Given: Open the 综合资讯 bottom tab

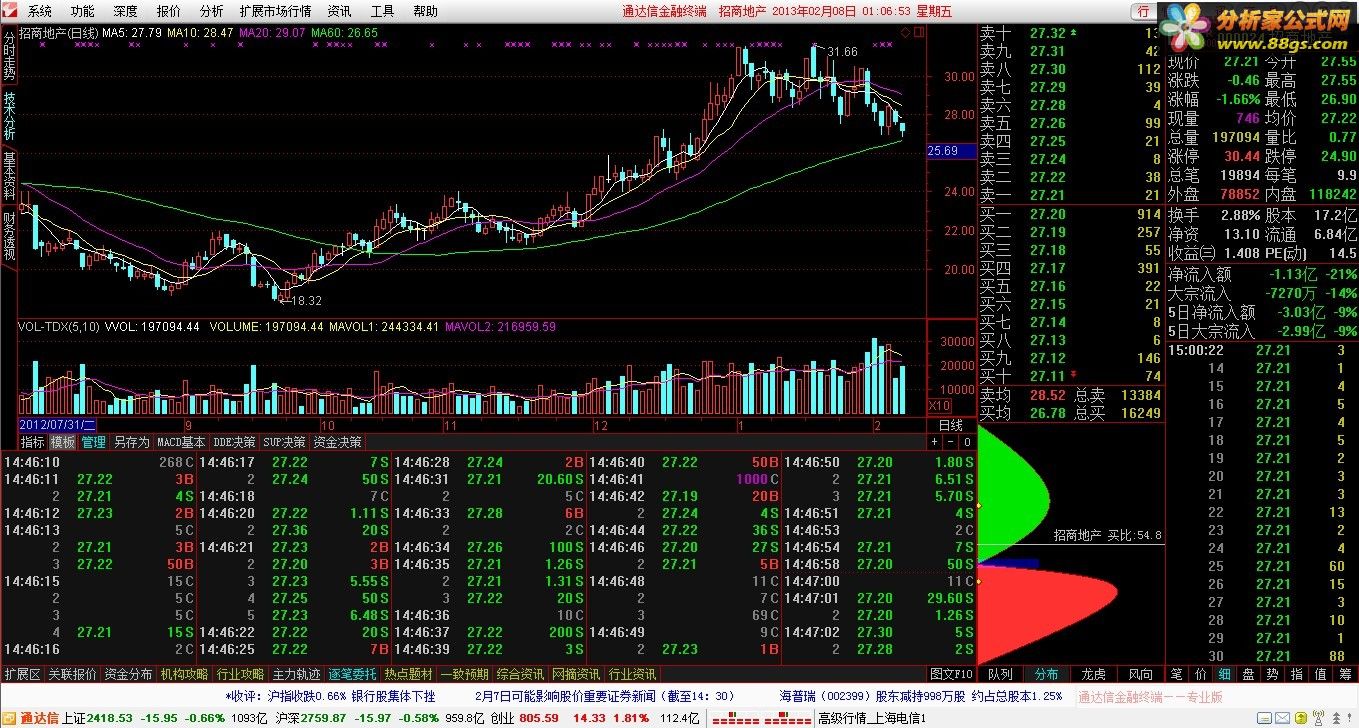Looking at the screenshot, I should [521, 674].
